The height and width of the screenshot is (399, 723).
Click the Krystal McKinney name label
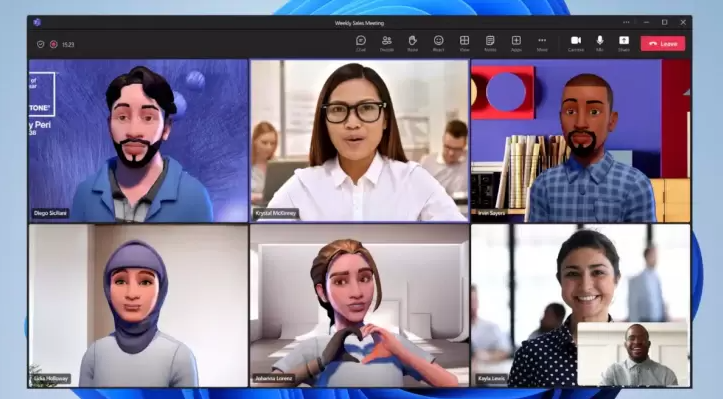pyautogui.click(x=276, y=213)
